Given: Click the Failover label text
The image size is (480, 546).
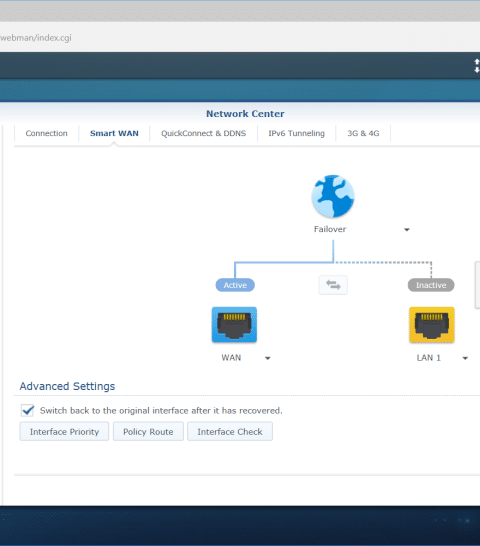Looking at the screenshot, I should click(x=330, y=229).
